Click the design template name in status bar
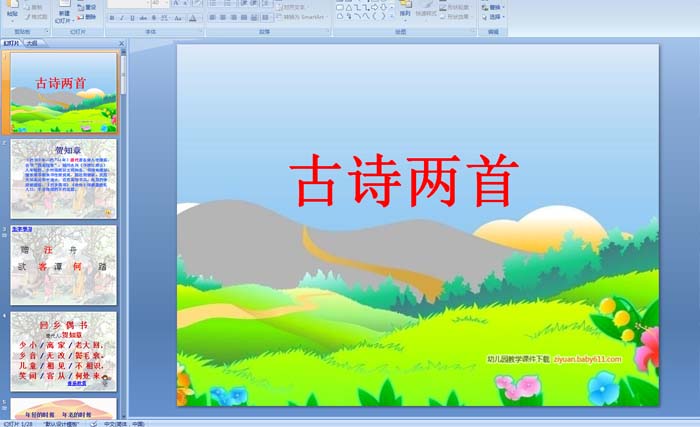This screenshot has width=700, height=427. [61, 423]
